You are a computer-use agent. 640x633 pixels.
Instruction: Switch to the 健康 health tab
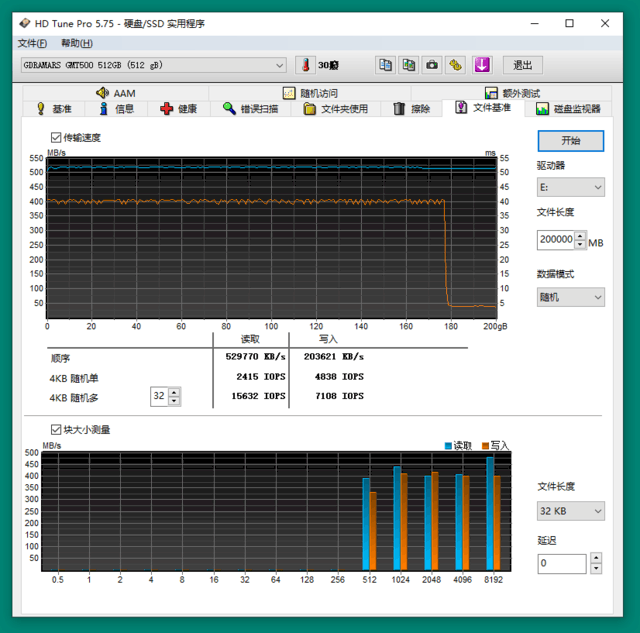(178, 109)
